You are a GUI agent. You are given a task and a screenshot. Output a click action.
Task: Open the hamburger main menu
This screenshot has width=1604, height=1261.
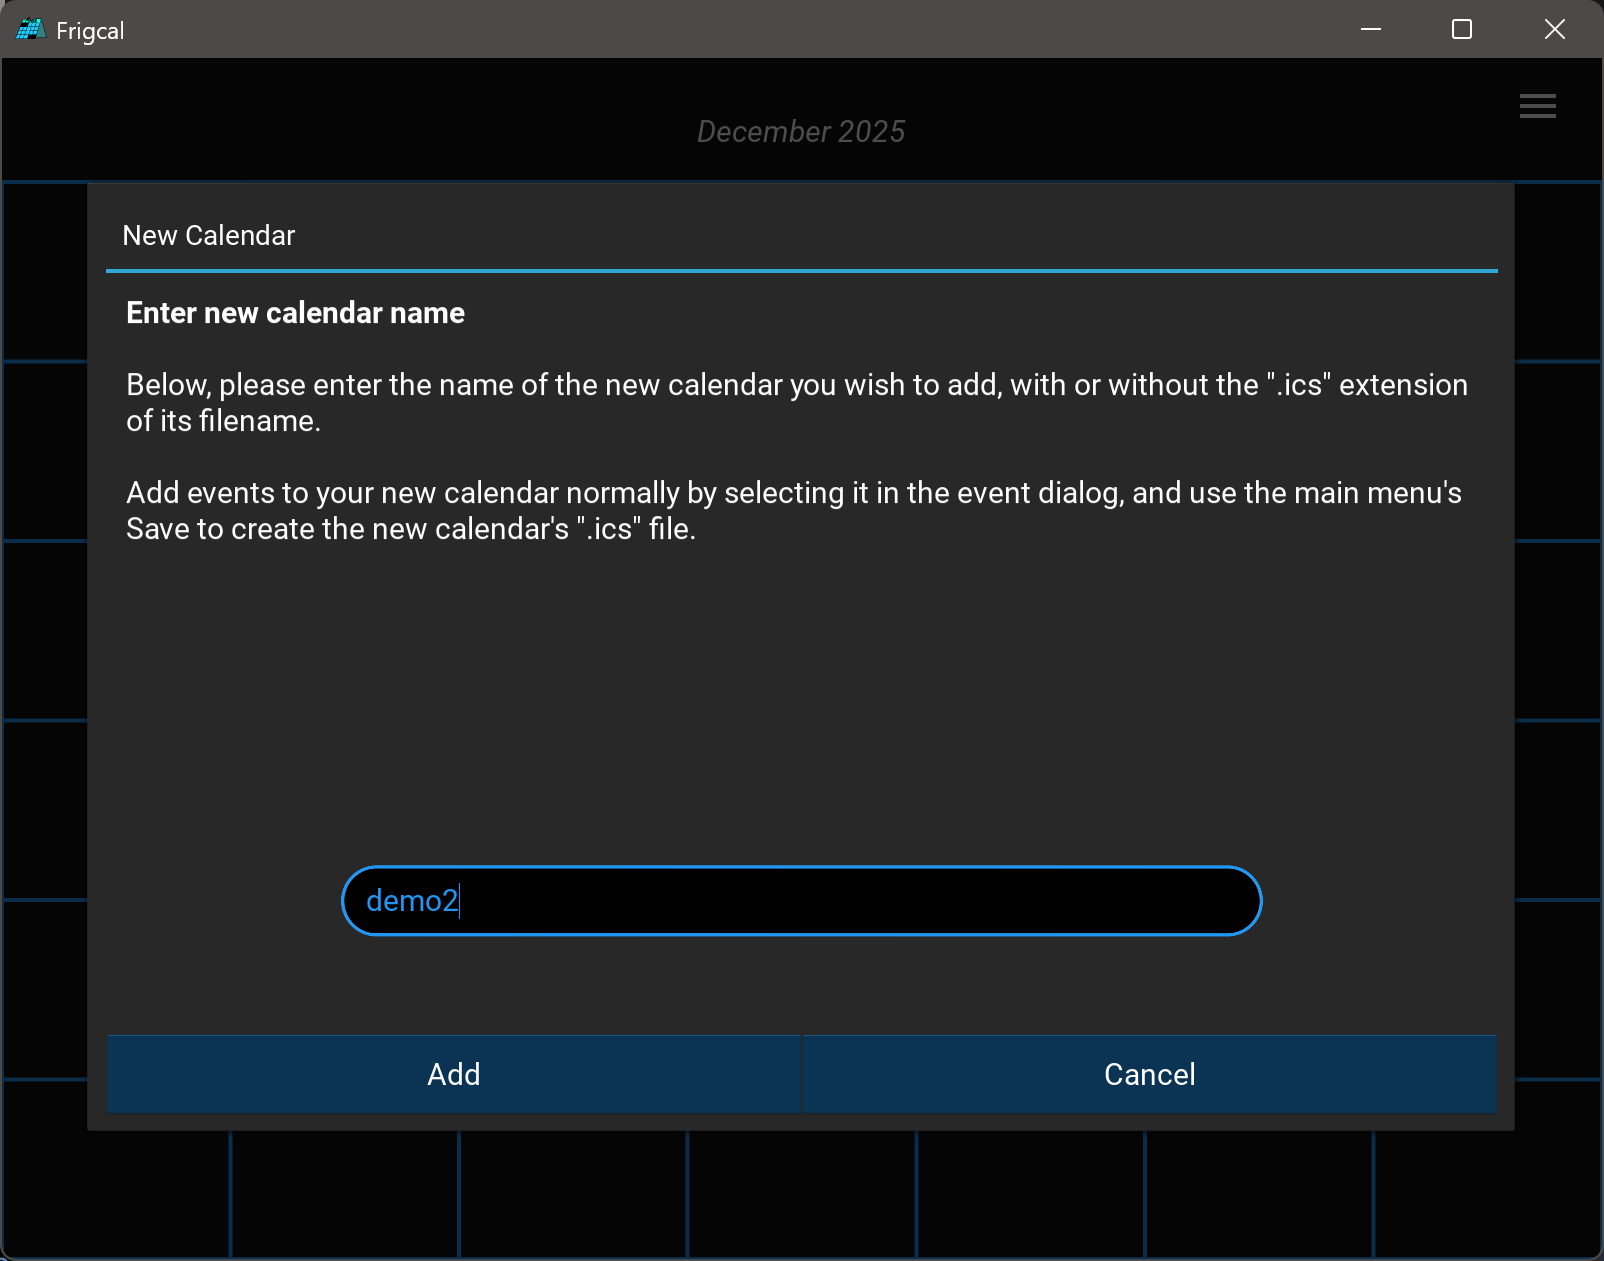(1537, 106)
